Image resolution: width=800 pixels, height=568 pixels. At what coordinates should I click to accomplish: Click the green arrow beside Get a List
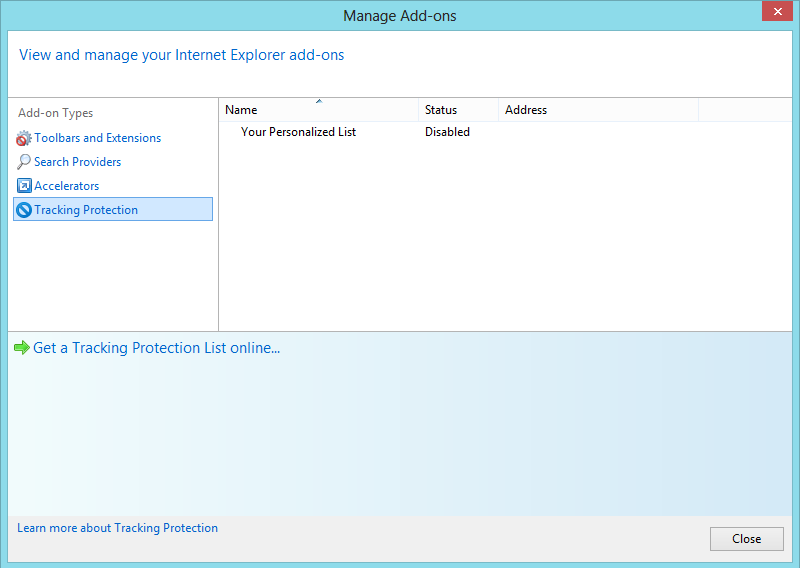click(x=22, y=348)
